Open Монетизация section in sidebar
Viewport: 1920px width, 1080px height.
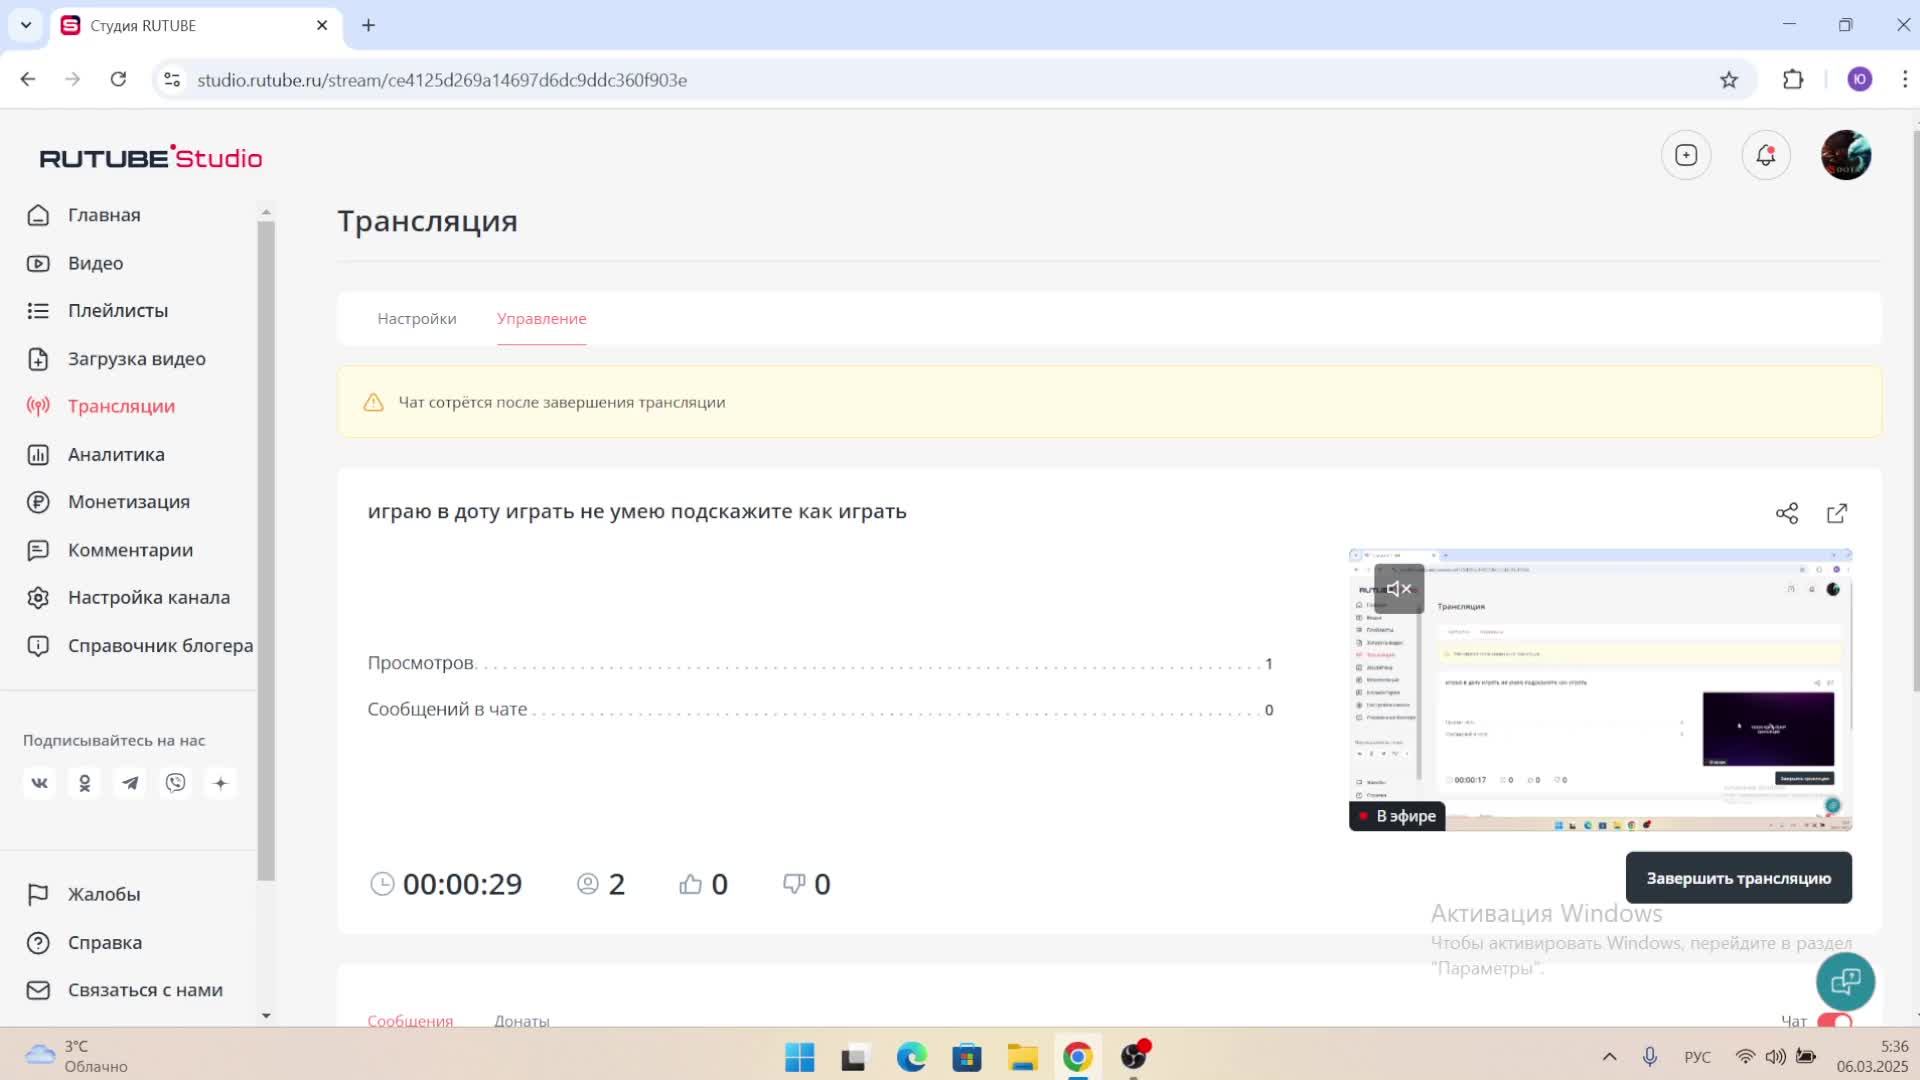[128, 502]
